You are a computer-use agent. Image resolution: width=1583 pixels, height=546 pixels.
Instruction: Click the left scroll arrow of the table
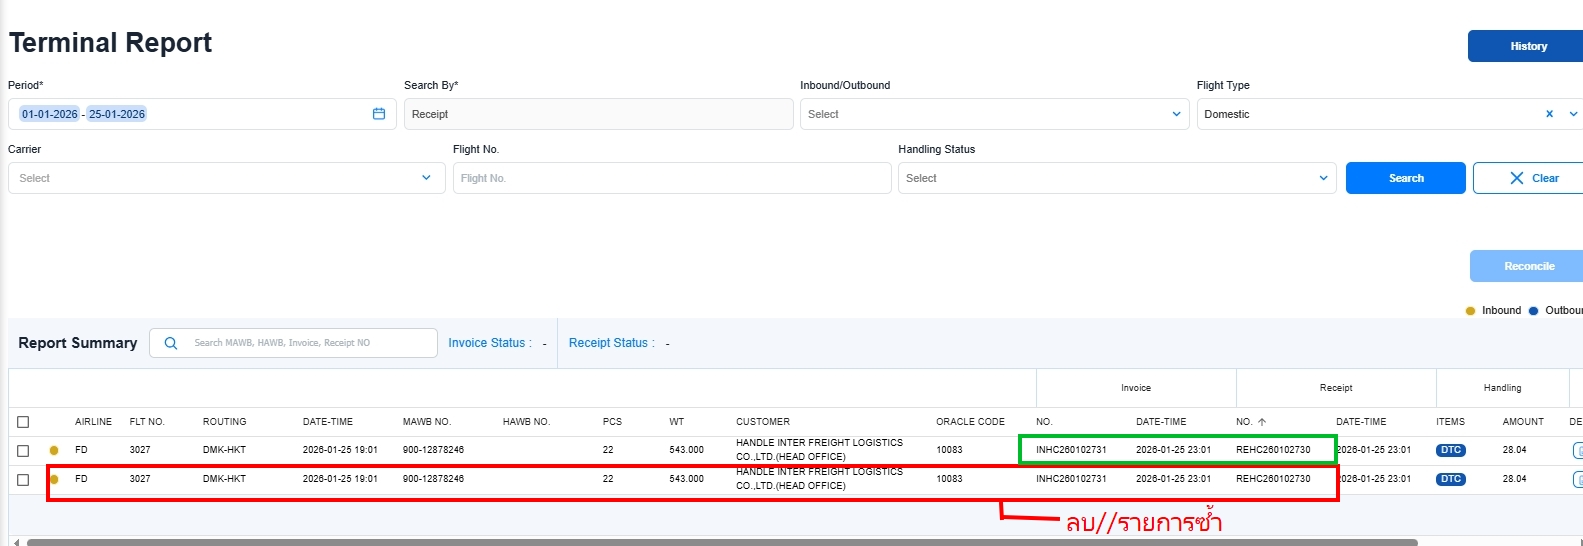16,542
